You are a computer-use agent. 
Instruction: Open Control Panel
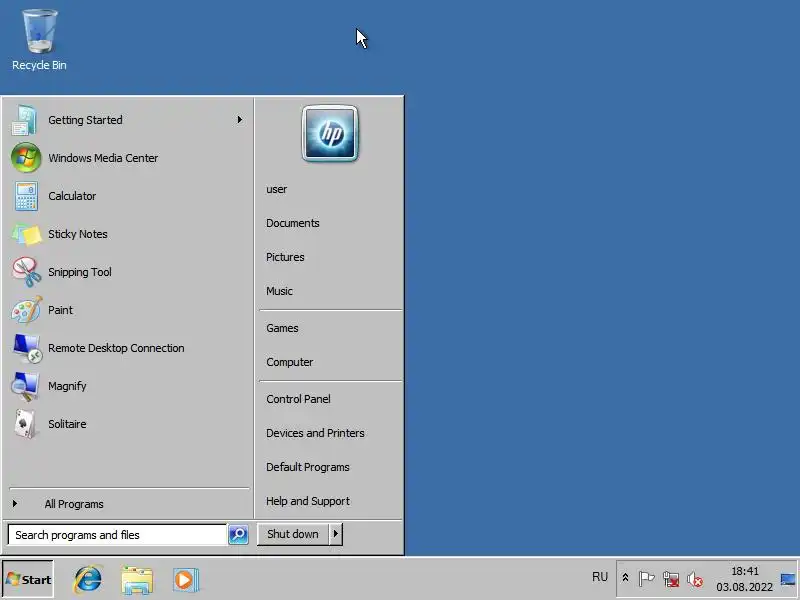click(298, 399)
